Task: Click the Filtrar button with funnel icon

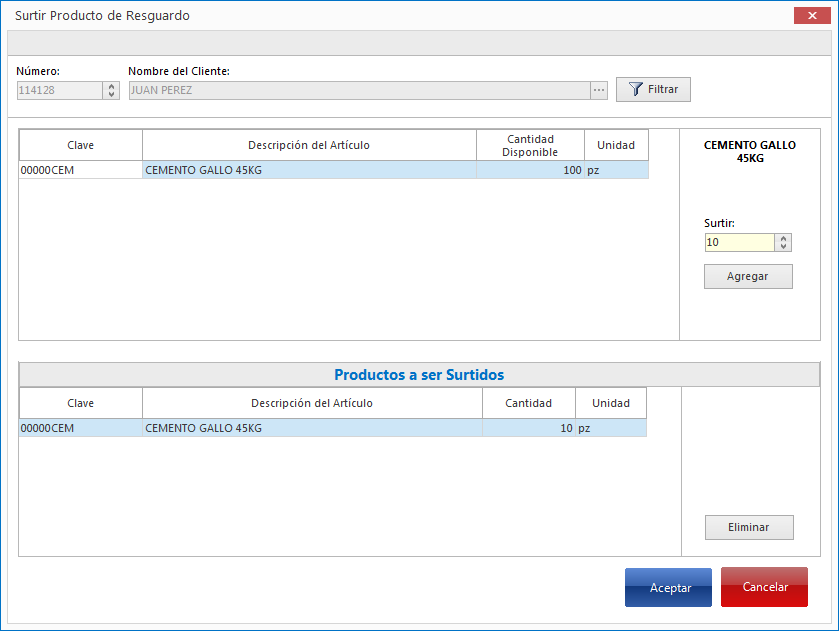Action: click(x=653, y=89)
